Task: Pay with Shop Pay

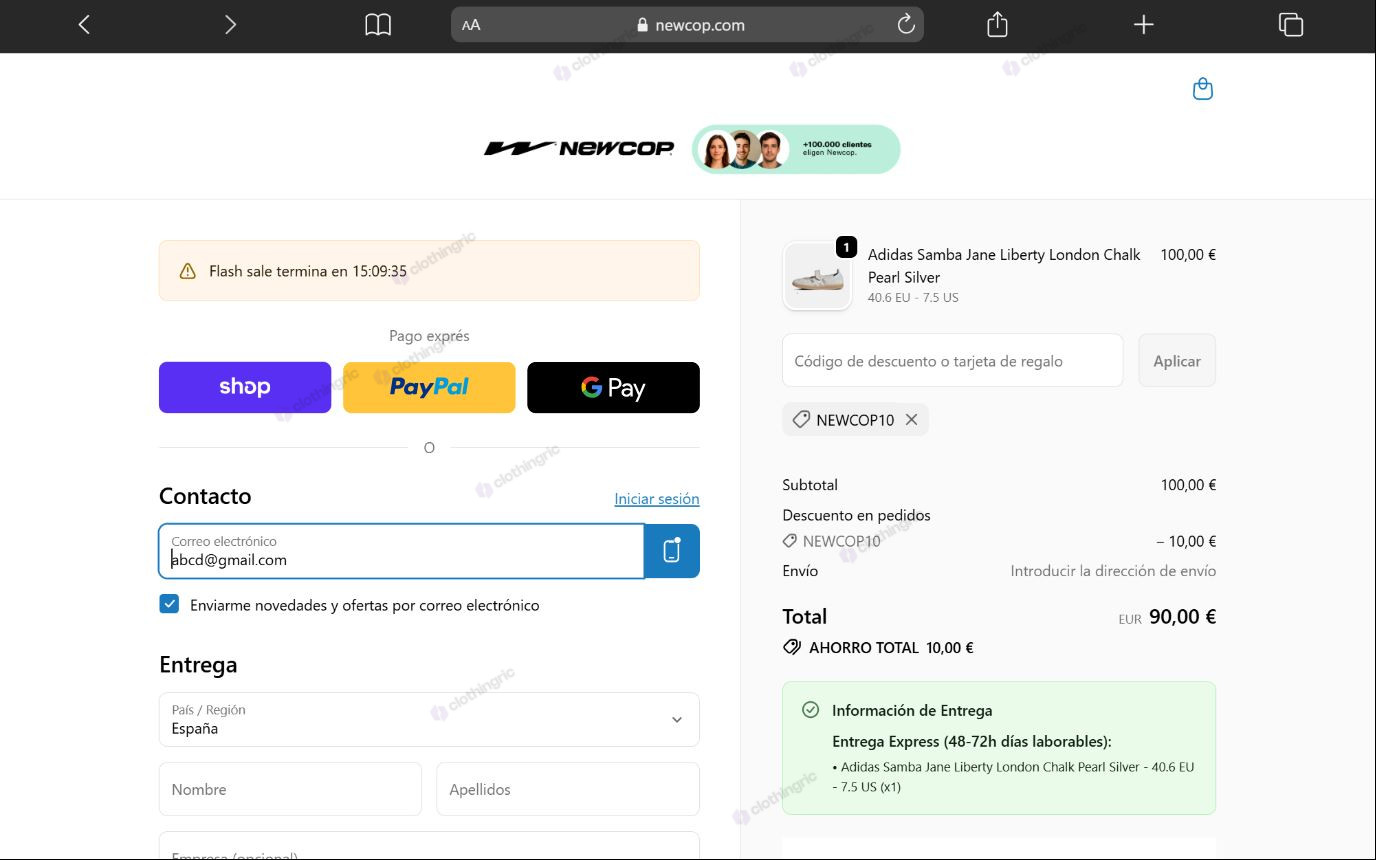Action: [245, 387]
